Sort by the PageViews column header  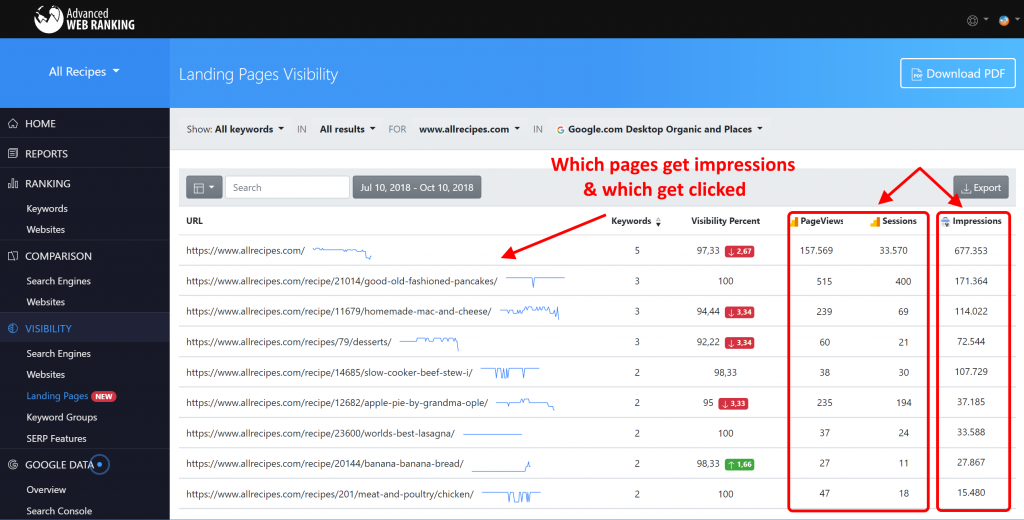(822, 221)
